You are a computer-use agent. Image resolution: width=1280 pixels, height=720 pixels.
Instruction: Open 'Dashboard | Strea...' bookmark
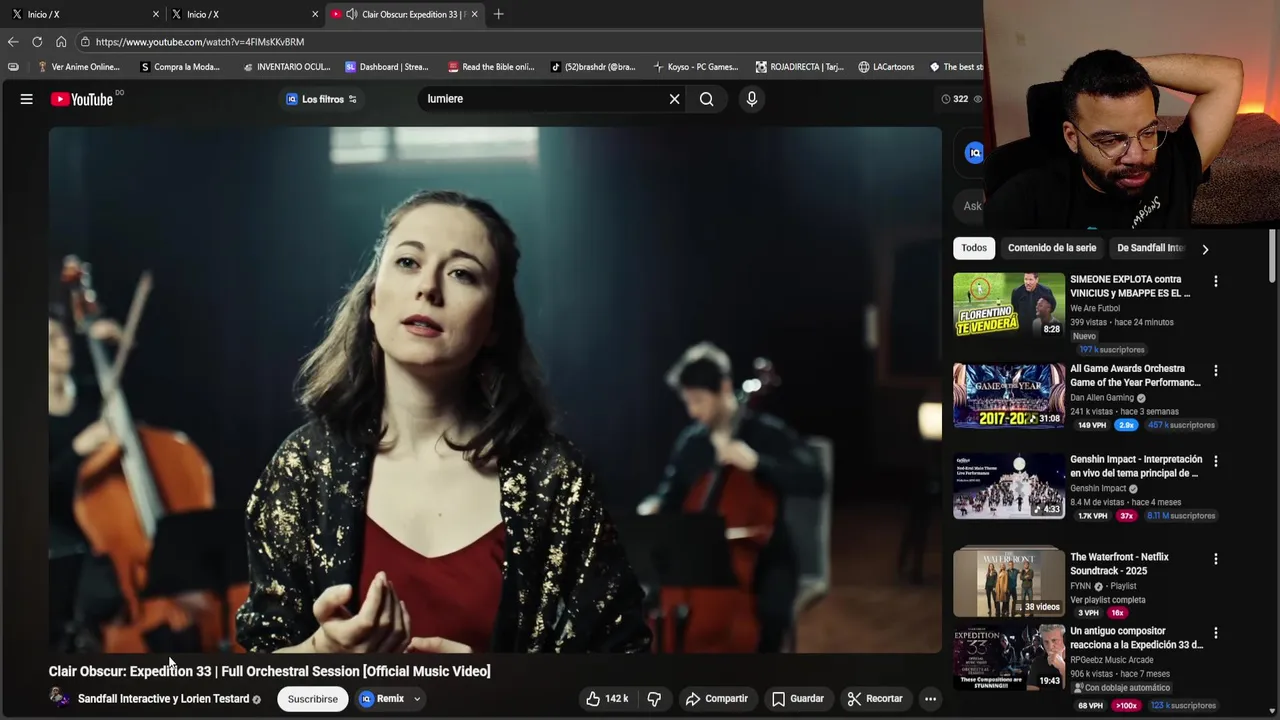[387, 67]
